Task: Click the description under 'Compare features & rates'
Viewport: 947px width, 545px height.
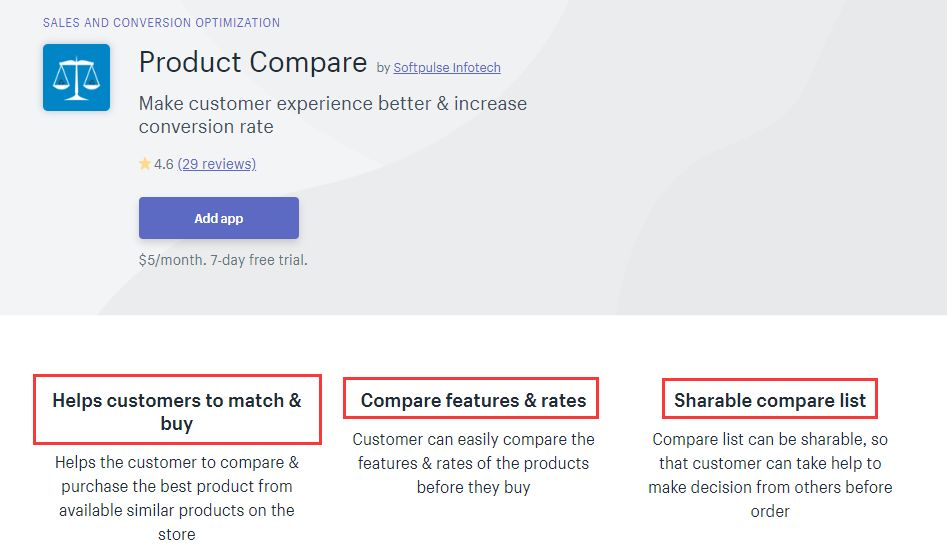Action: (474, 463)
